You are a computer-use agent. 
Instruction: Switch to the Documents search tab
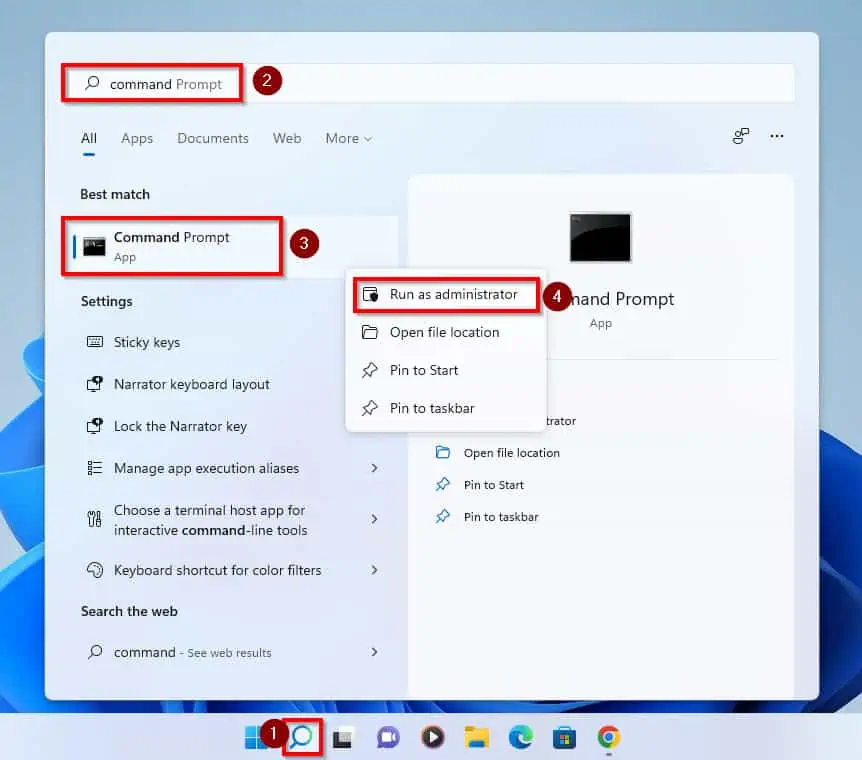[x=213, y=139]
